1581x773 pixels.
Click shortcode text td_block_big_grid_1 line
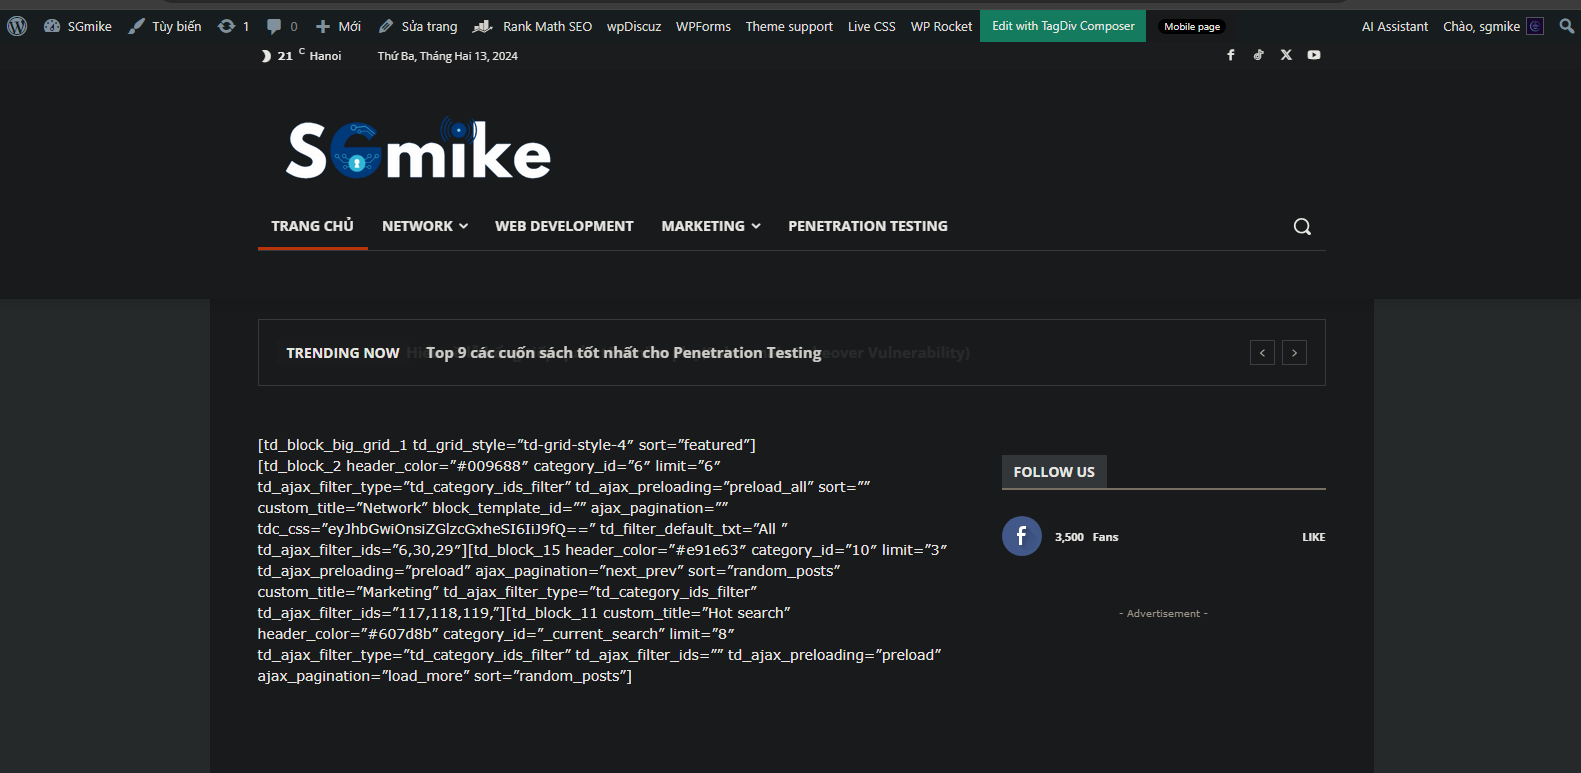(507, 445)
